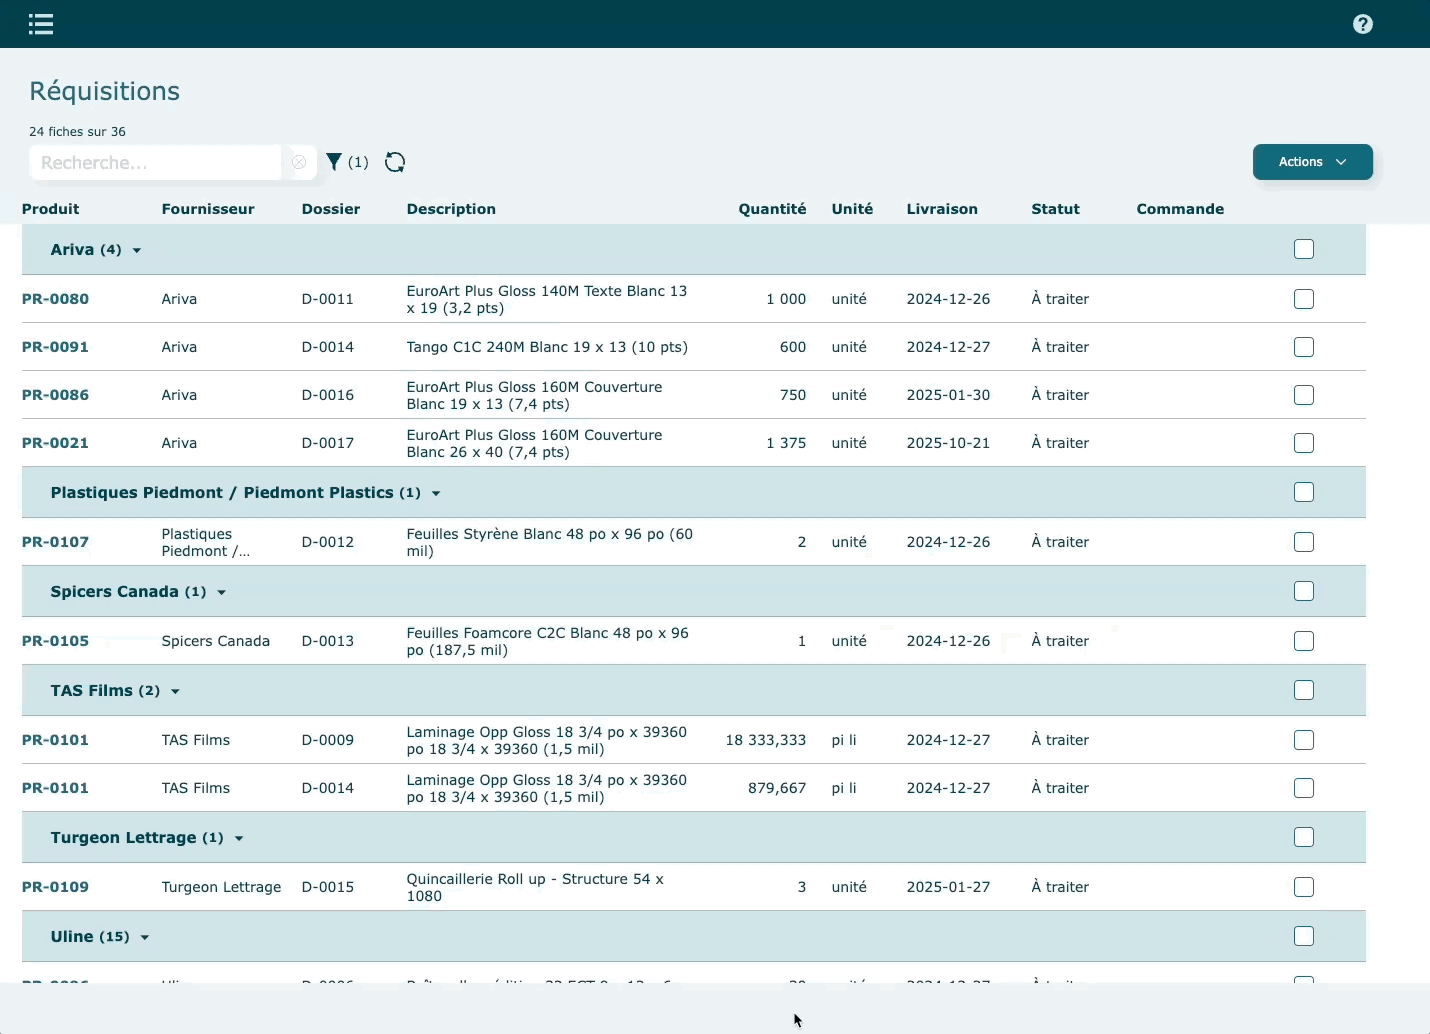Select checkbox for PR-0091 row
The width and height of the screenshot is (1430, 1034).
1303,347
